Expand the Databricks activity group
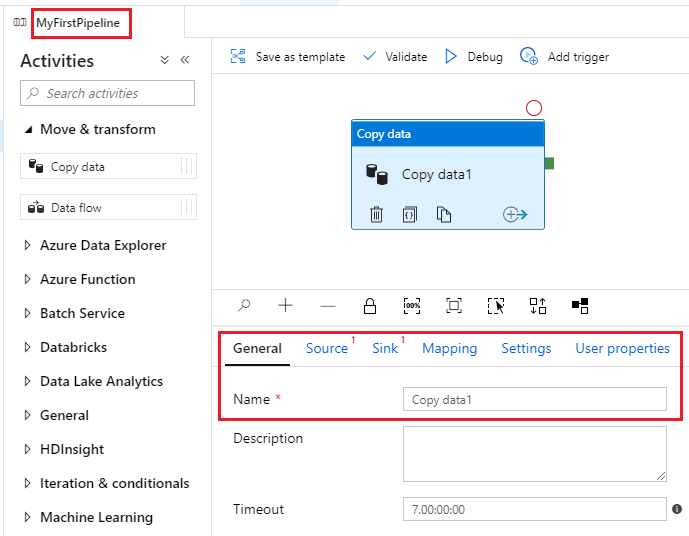689x536 pixels. tap(28, 348)
